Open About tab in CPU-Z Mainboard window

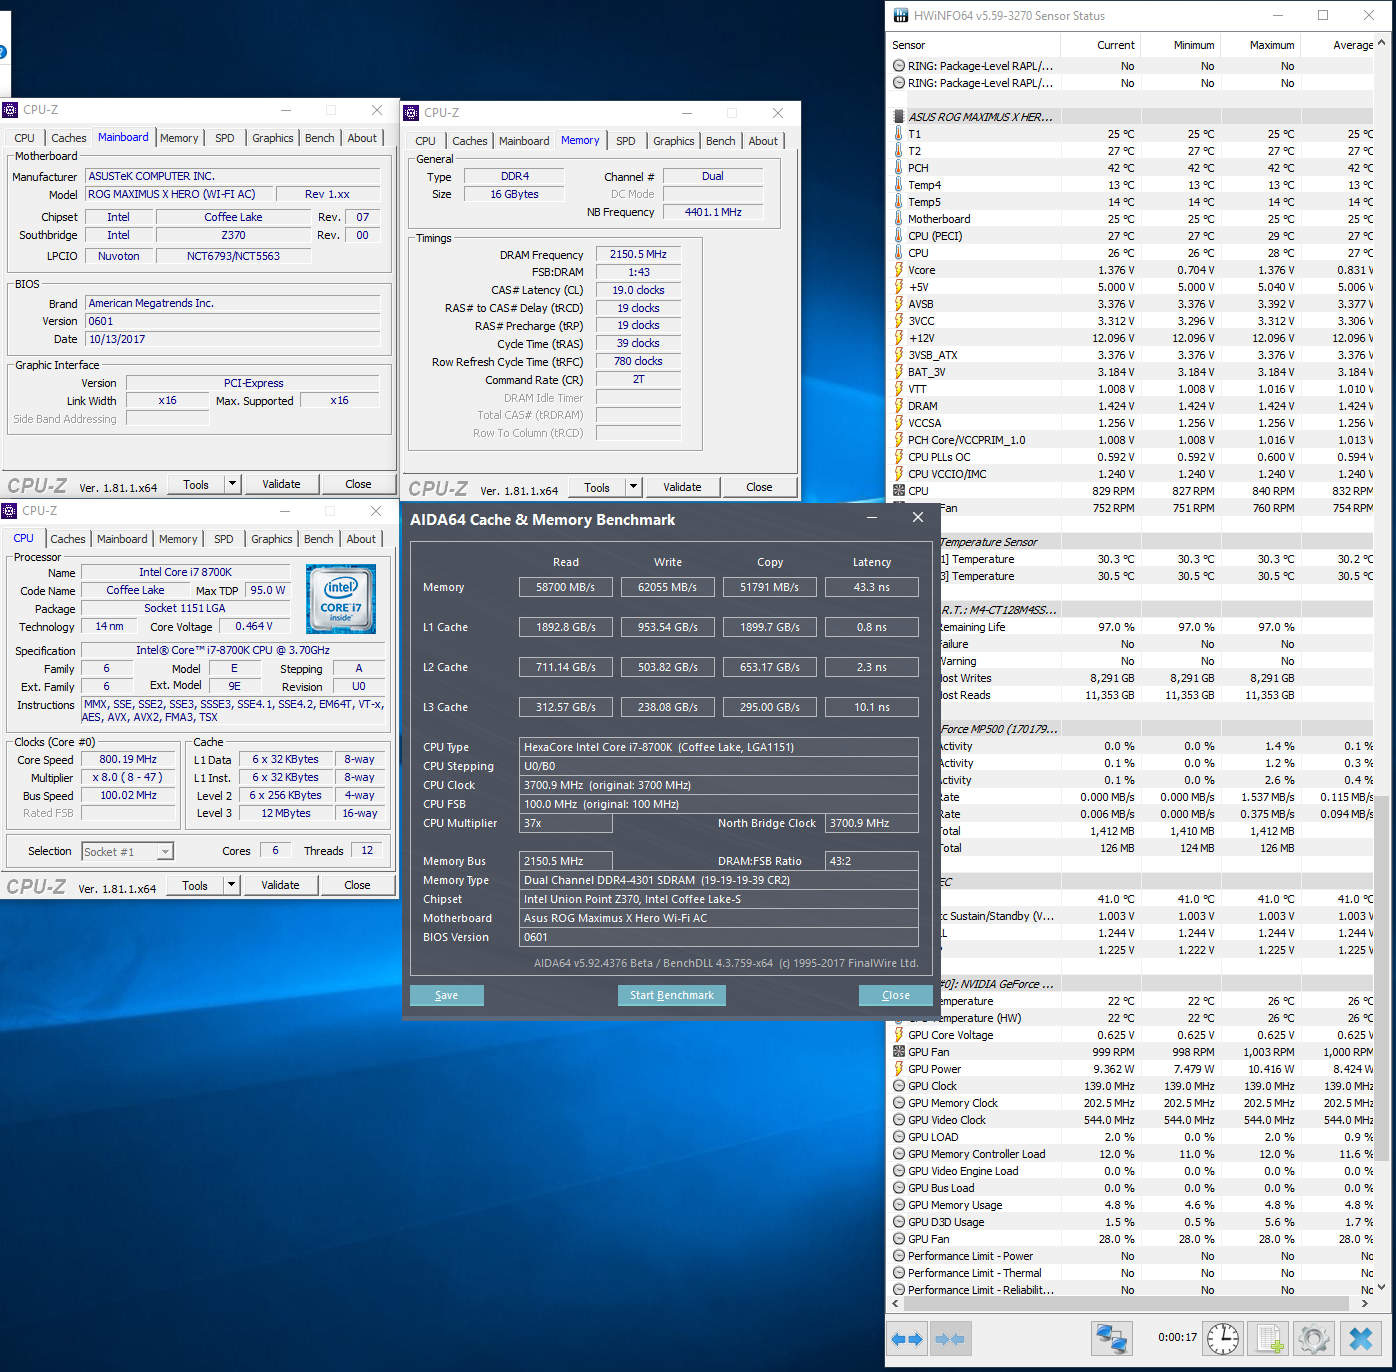tap(362, 138)
